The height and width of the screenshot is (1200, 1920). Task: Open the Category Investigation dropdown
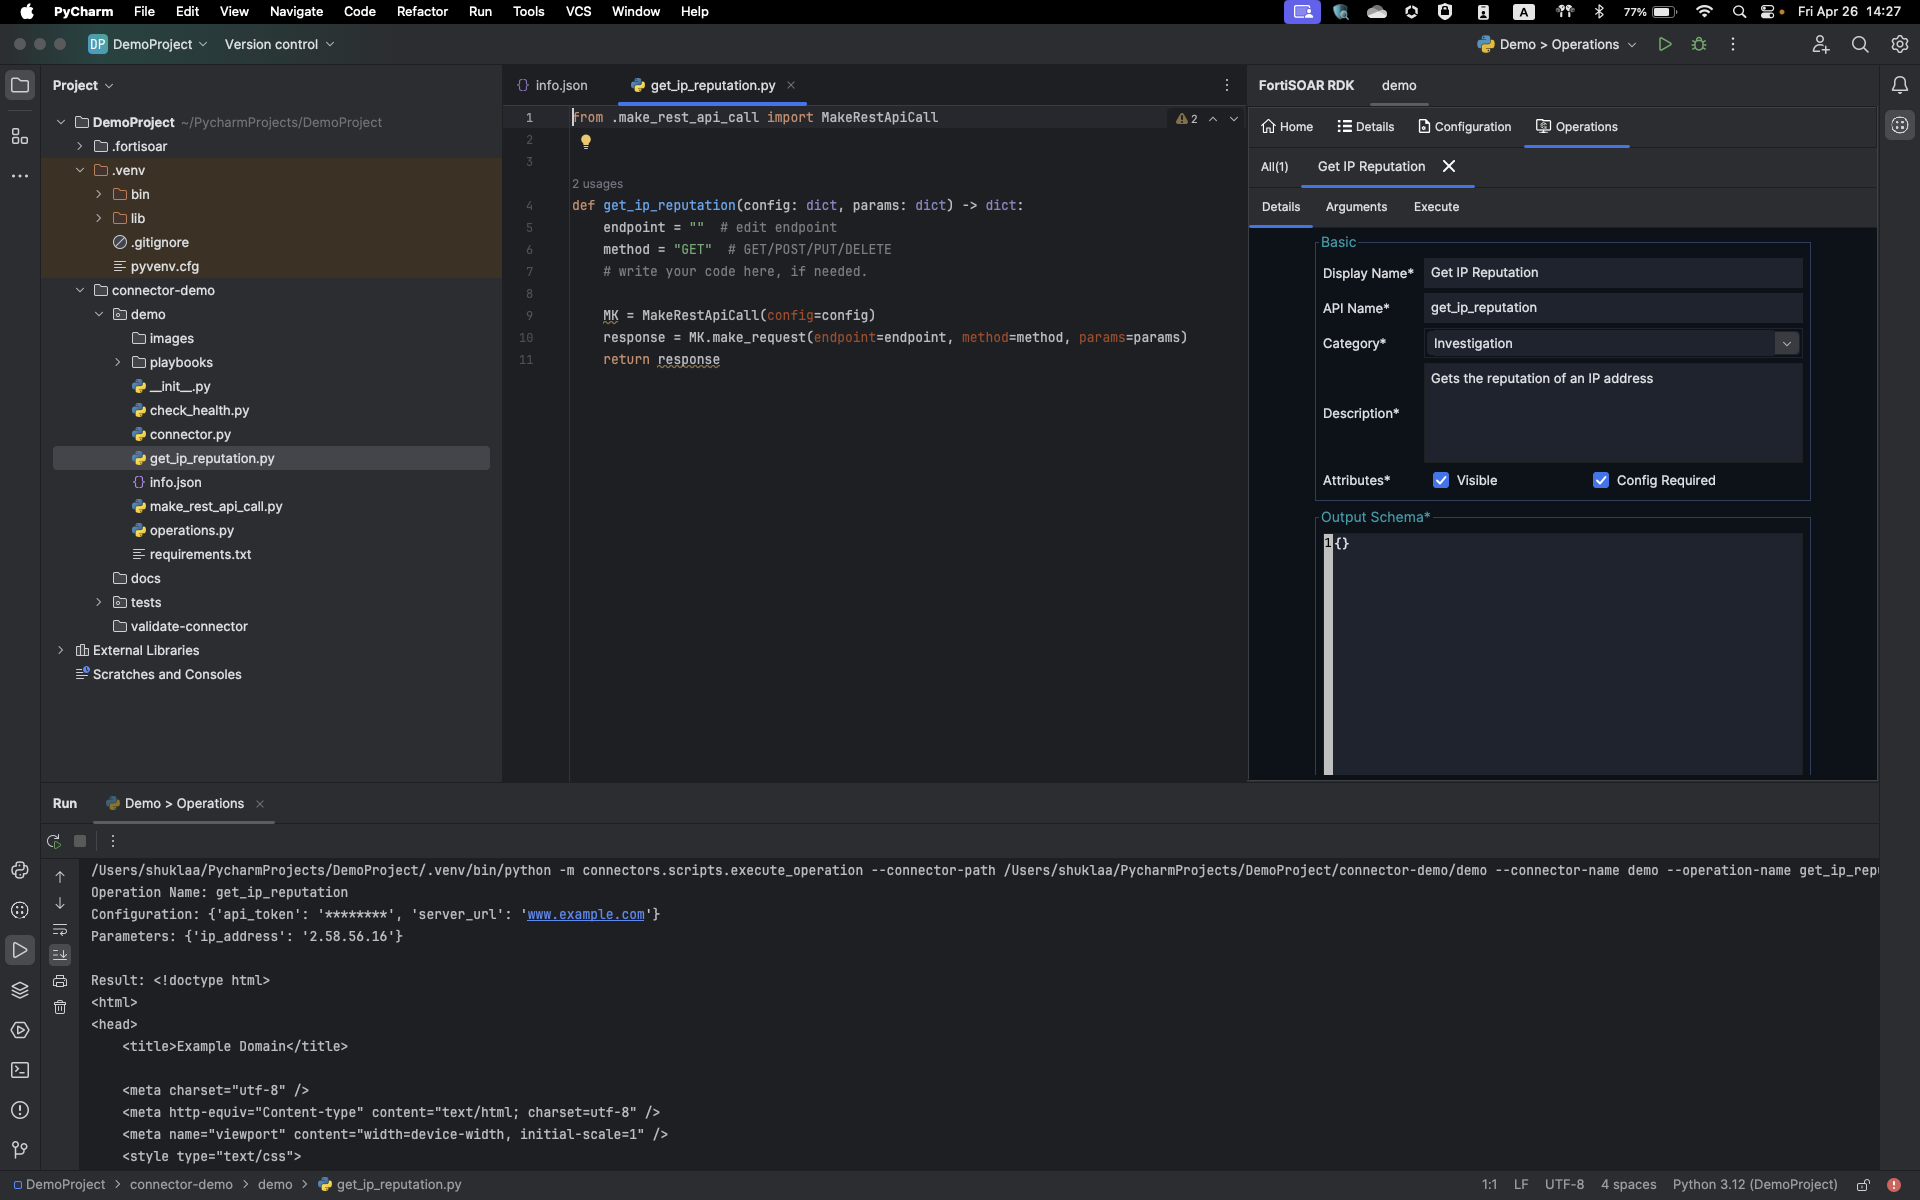(x=1786, y=343)
